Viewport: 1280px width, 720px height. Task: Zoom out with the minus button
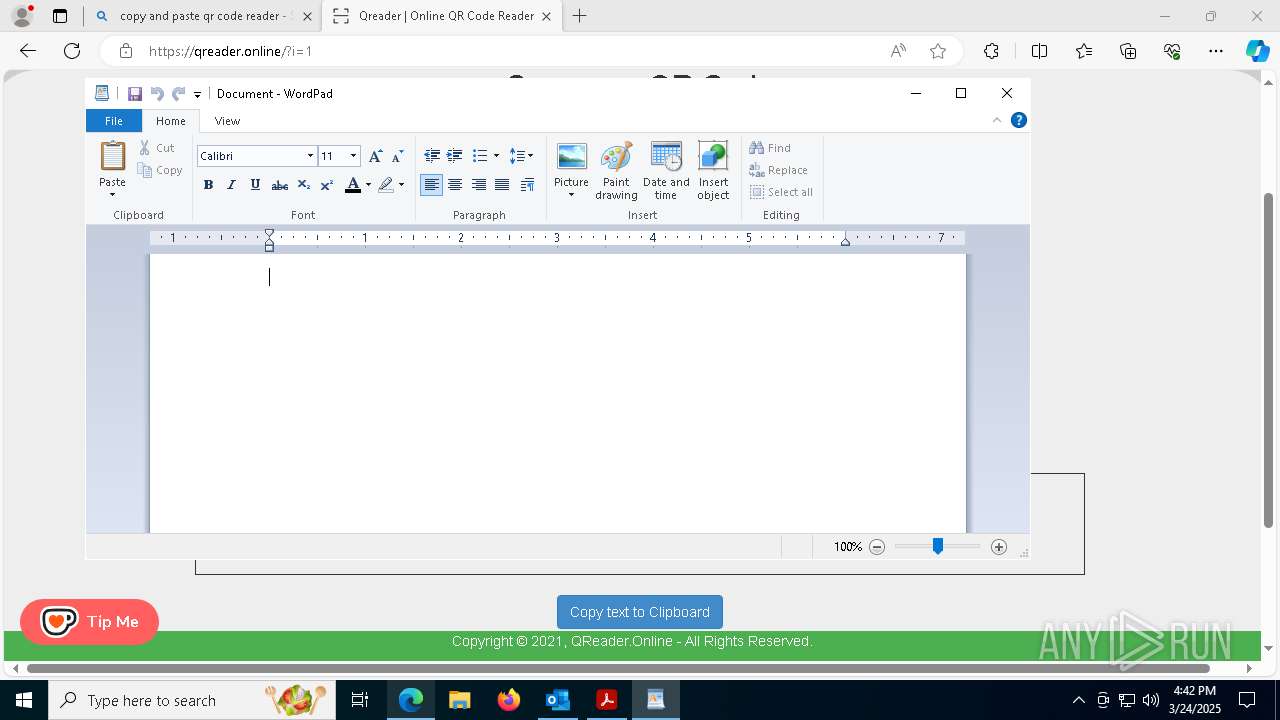point(877,547)
